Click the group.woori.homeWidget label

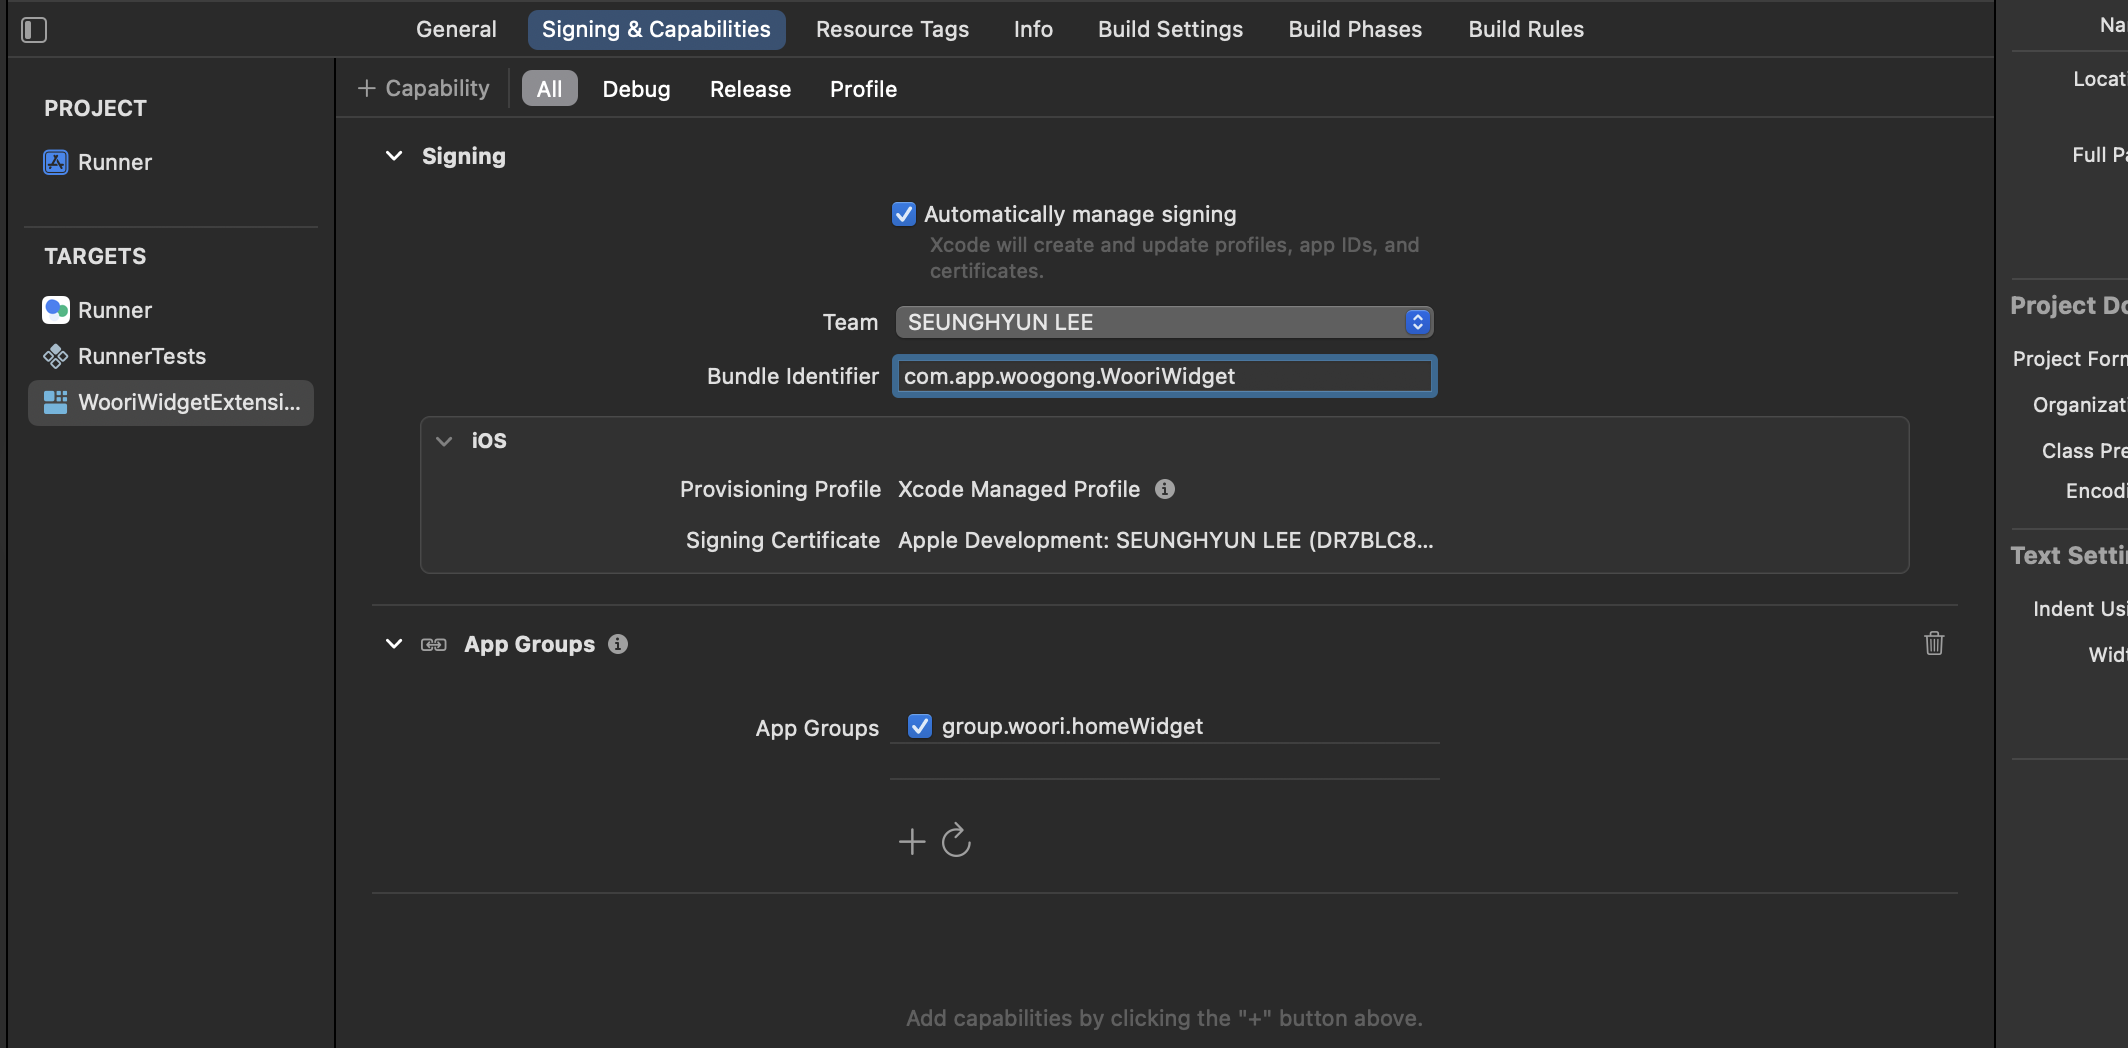[x=1072, y=726]
